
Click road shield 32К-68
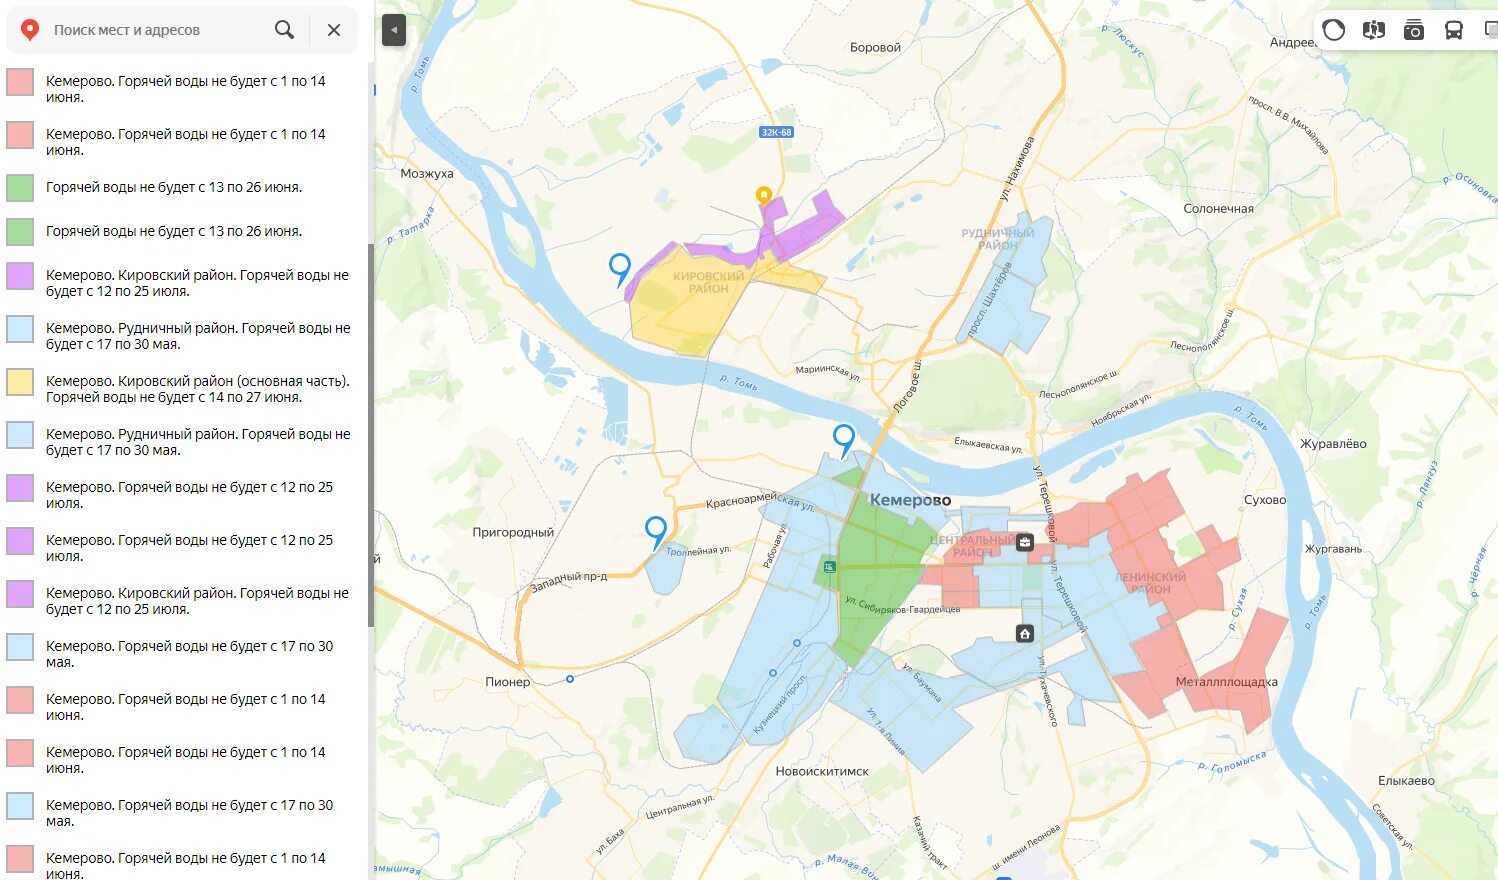coord(776,132)
